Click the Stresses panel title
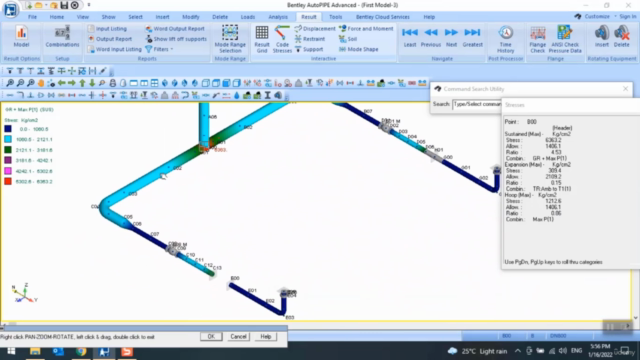This screenshot has width=640, height=360. pos(515,105)
